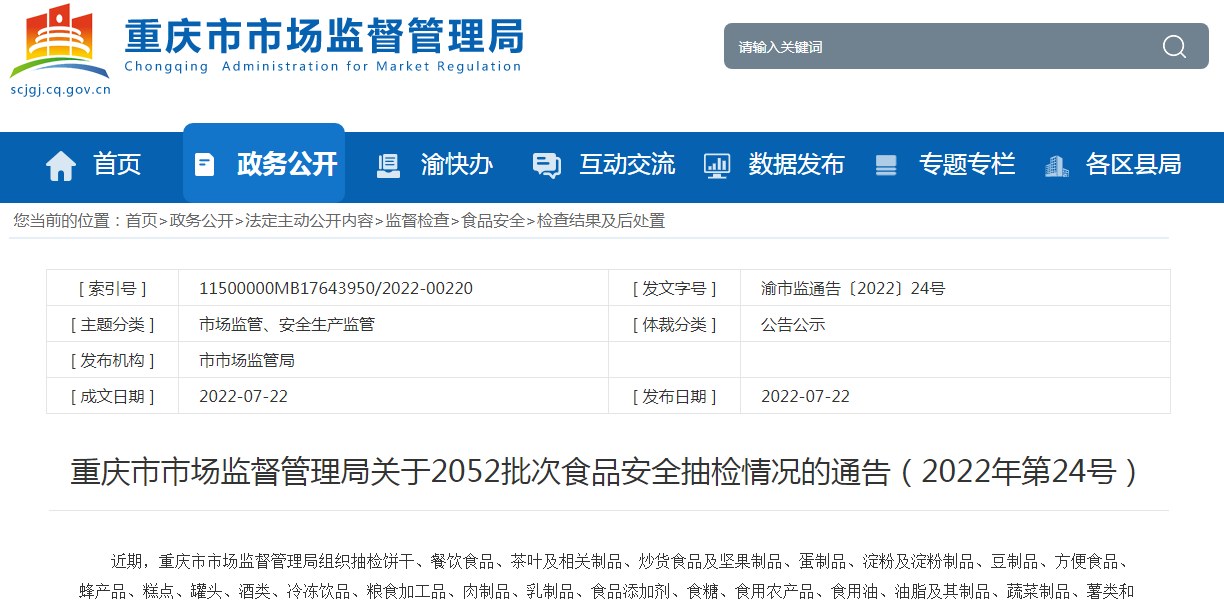Click the buildings icon beside 各区县局
The image size is (1224, 606).
[1056, 165]
